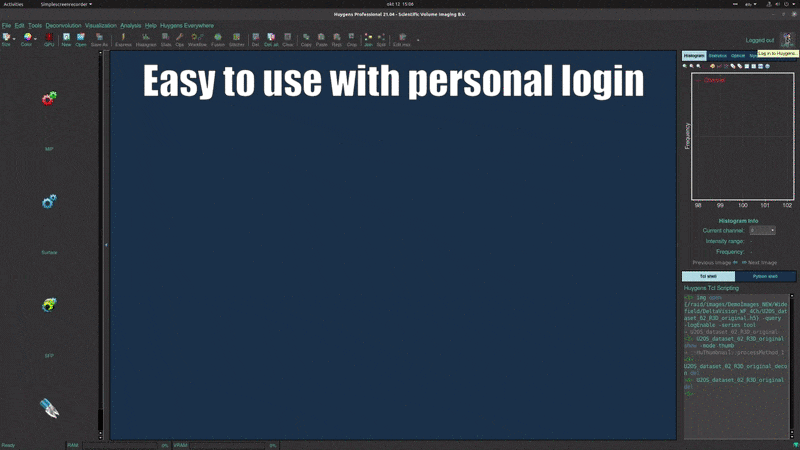Click the Next image link
Image resolution: width=800 pixels, height=450 pixels.
coord(759,262)
